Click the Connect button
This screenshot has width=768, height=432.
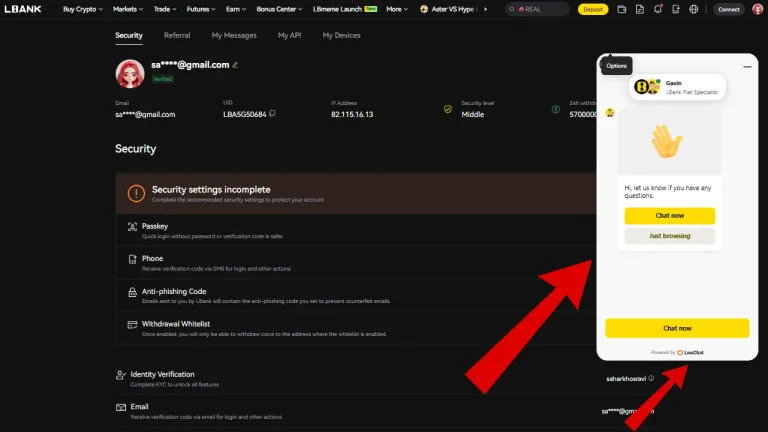(728, 9)
